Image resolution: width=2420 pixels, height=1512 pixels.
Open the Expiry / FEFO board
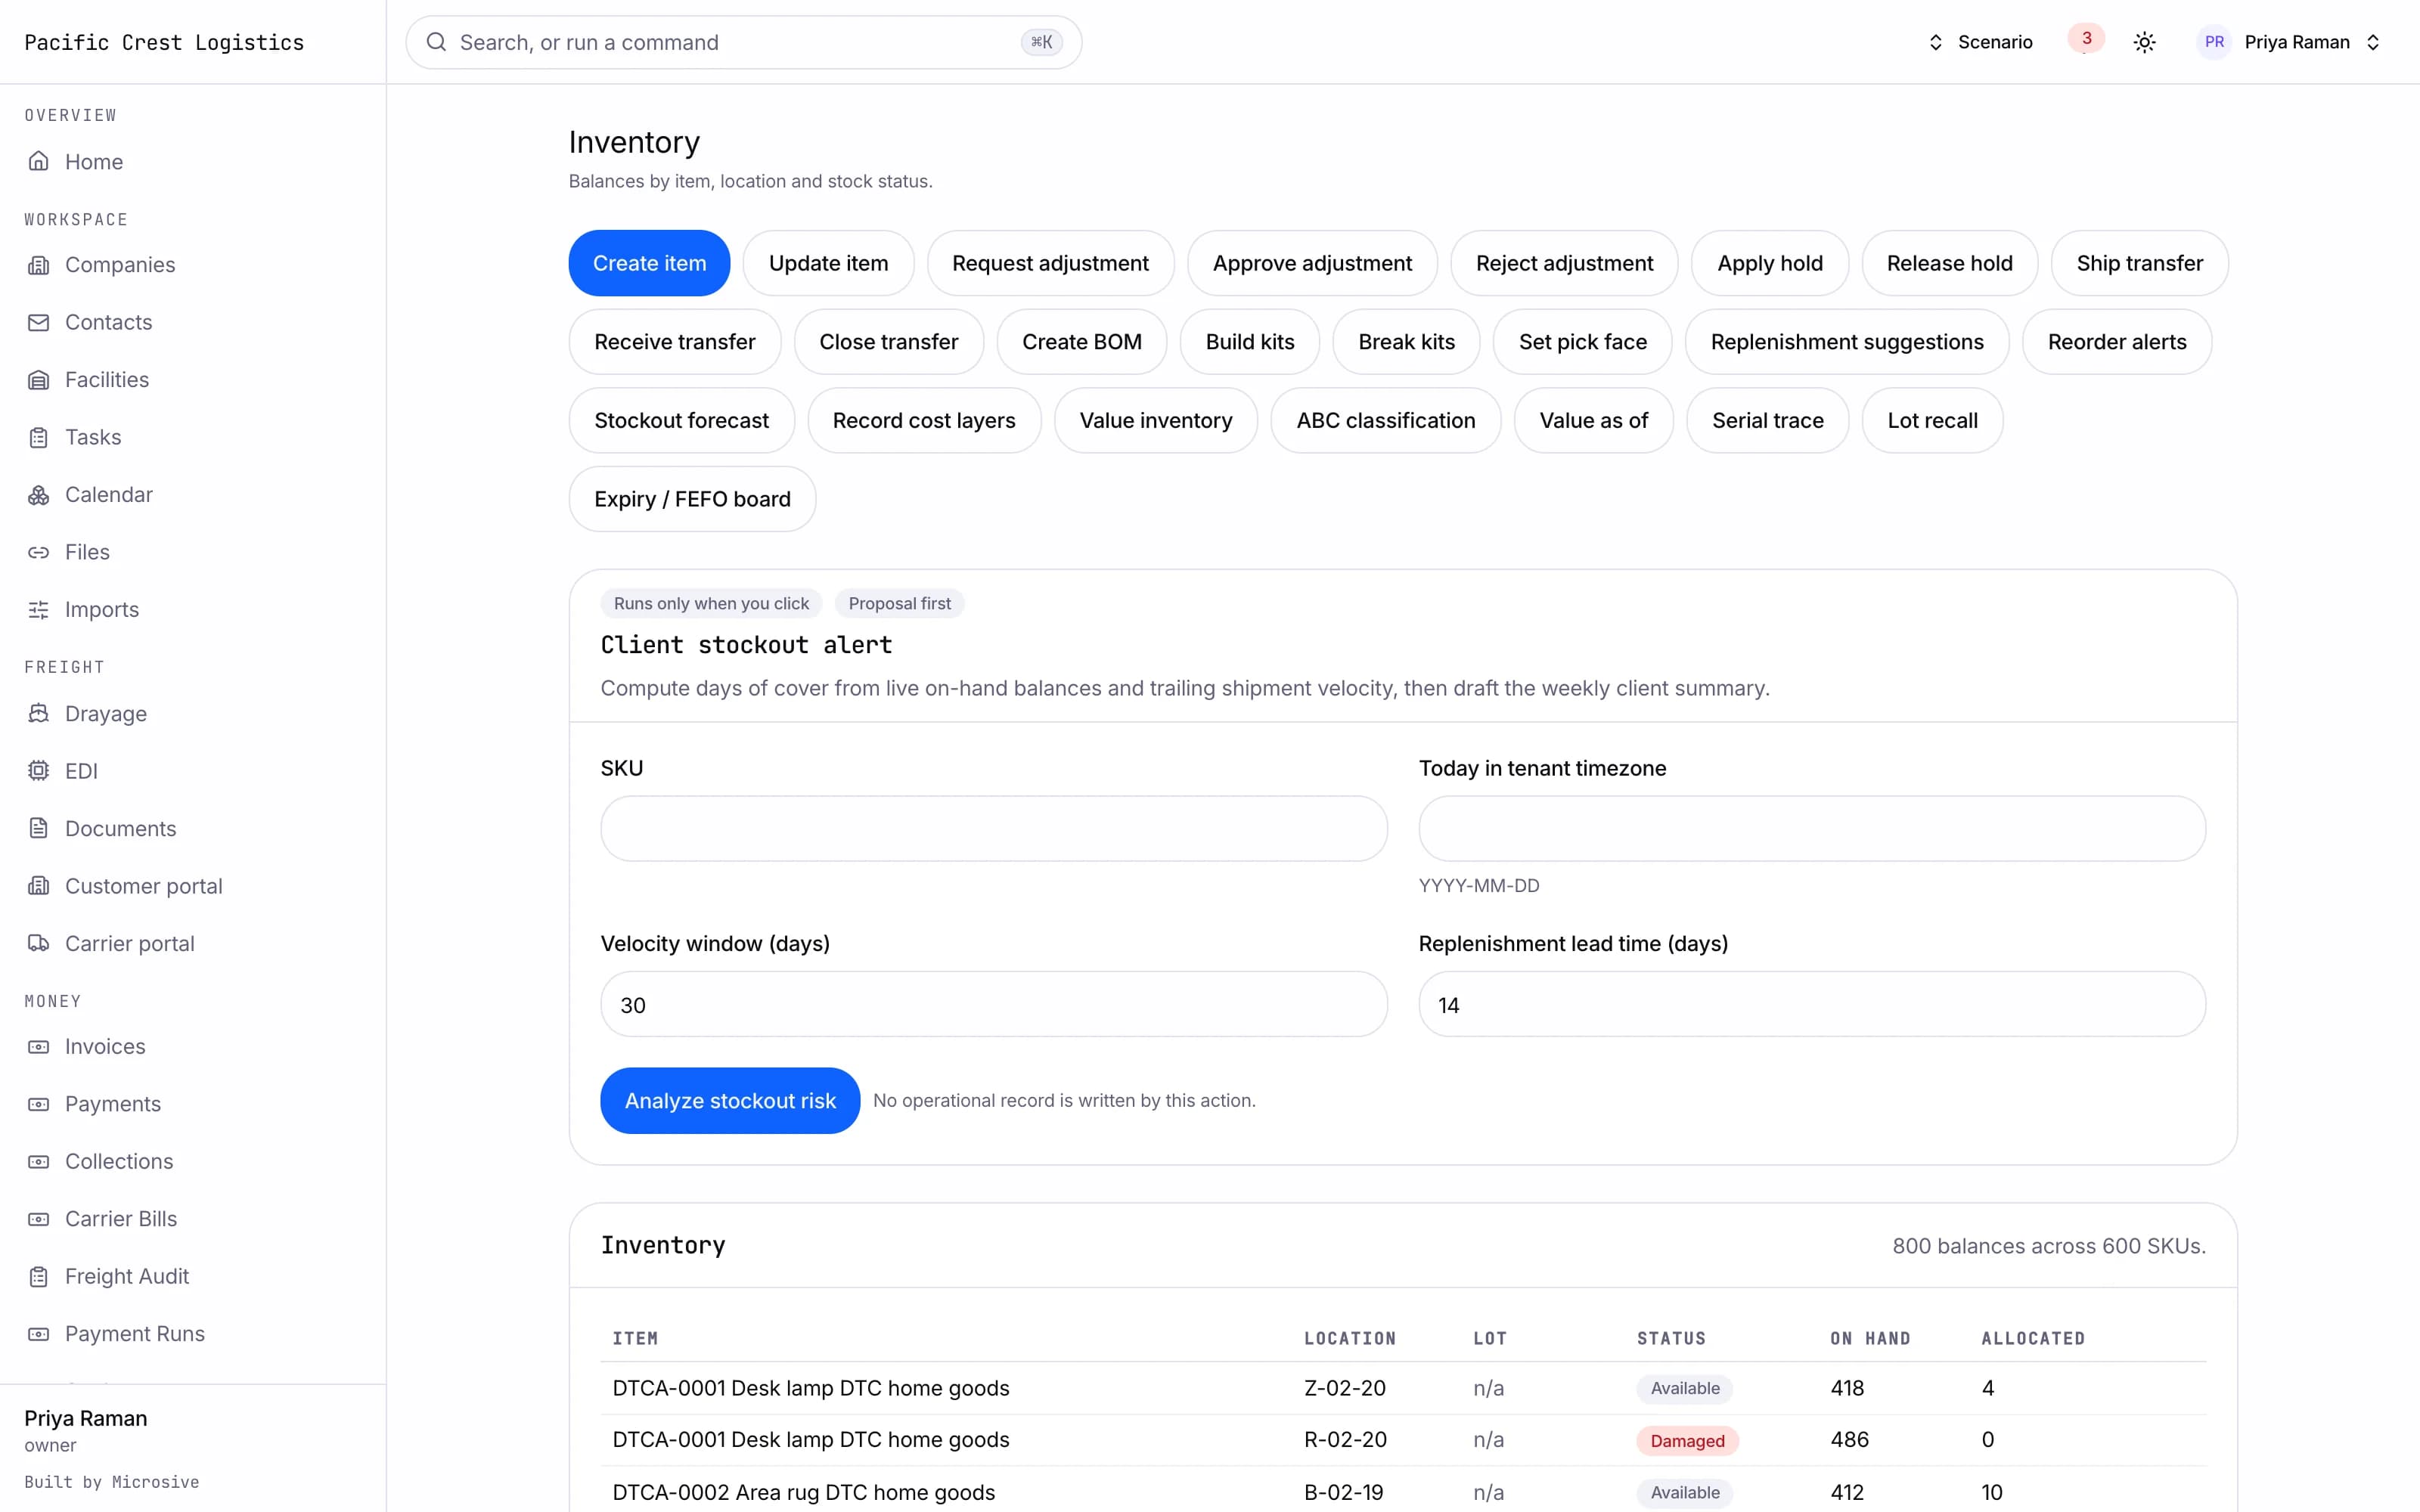pos(692,499)
